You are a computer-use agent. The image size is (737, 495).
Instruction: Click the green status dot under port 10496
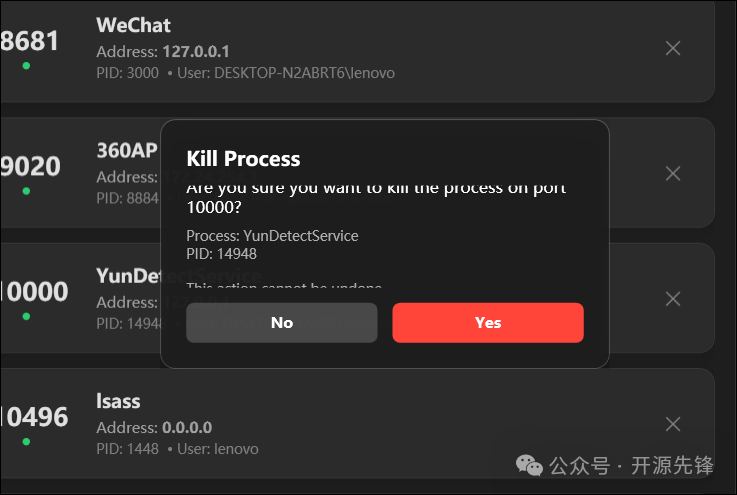coord(26,441)
